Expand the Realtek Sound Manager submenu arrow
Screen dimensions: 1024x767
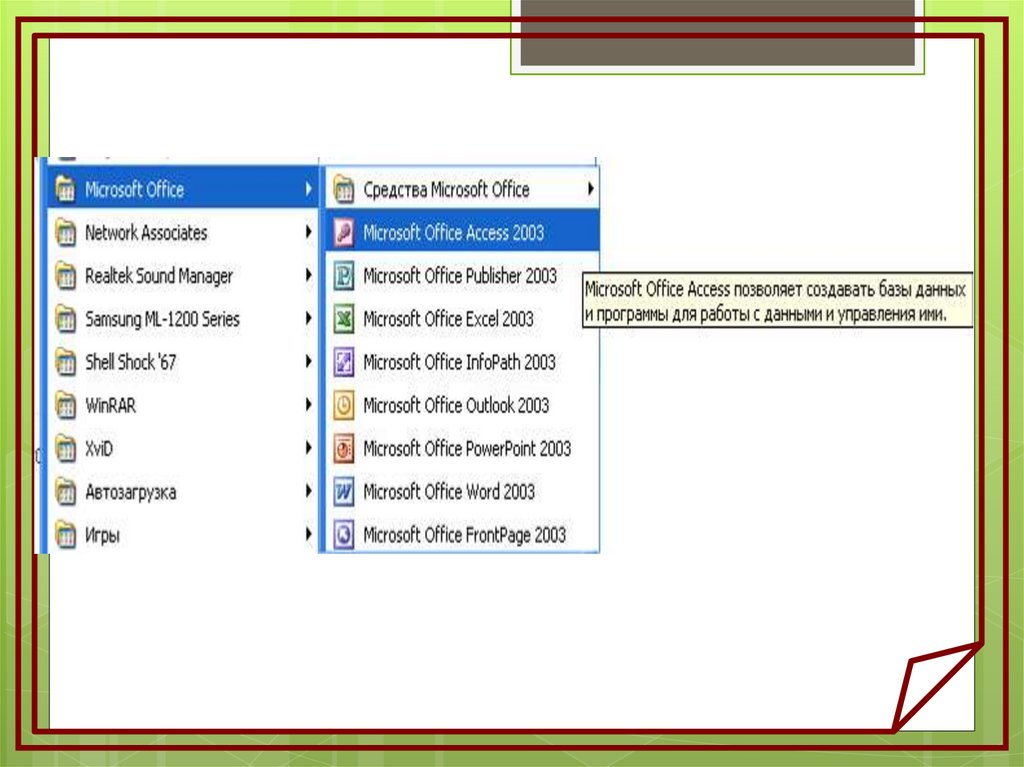pyautogui.click(x=308, y=275)
